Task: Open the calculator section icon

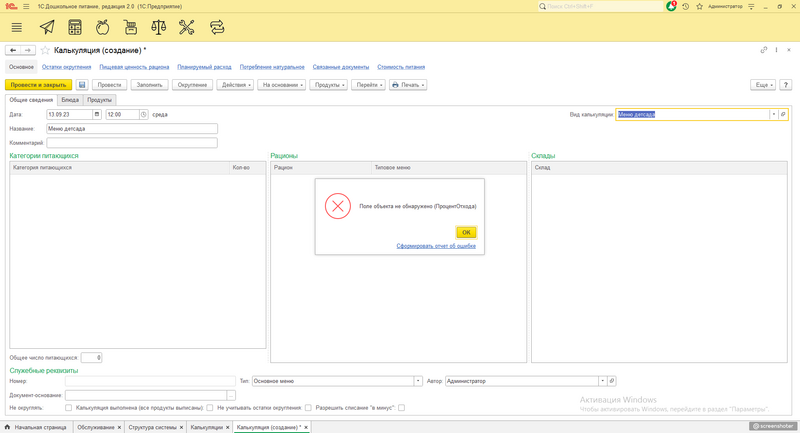Action: tap(75, 27)
